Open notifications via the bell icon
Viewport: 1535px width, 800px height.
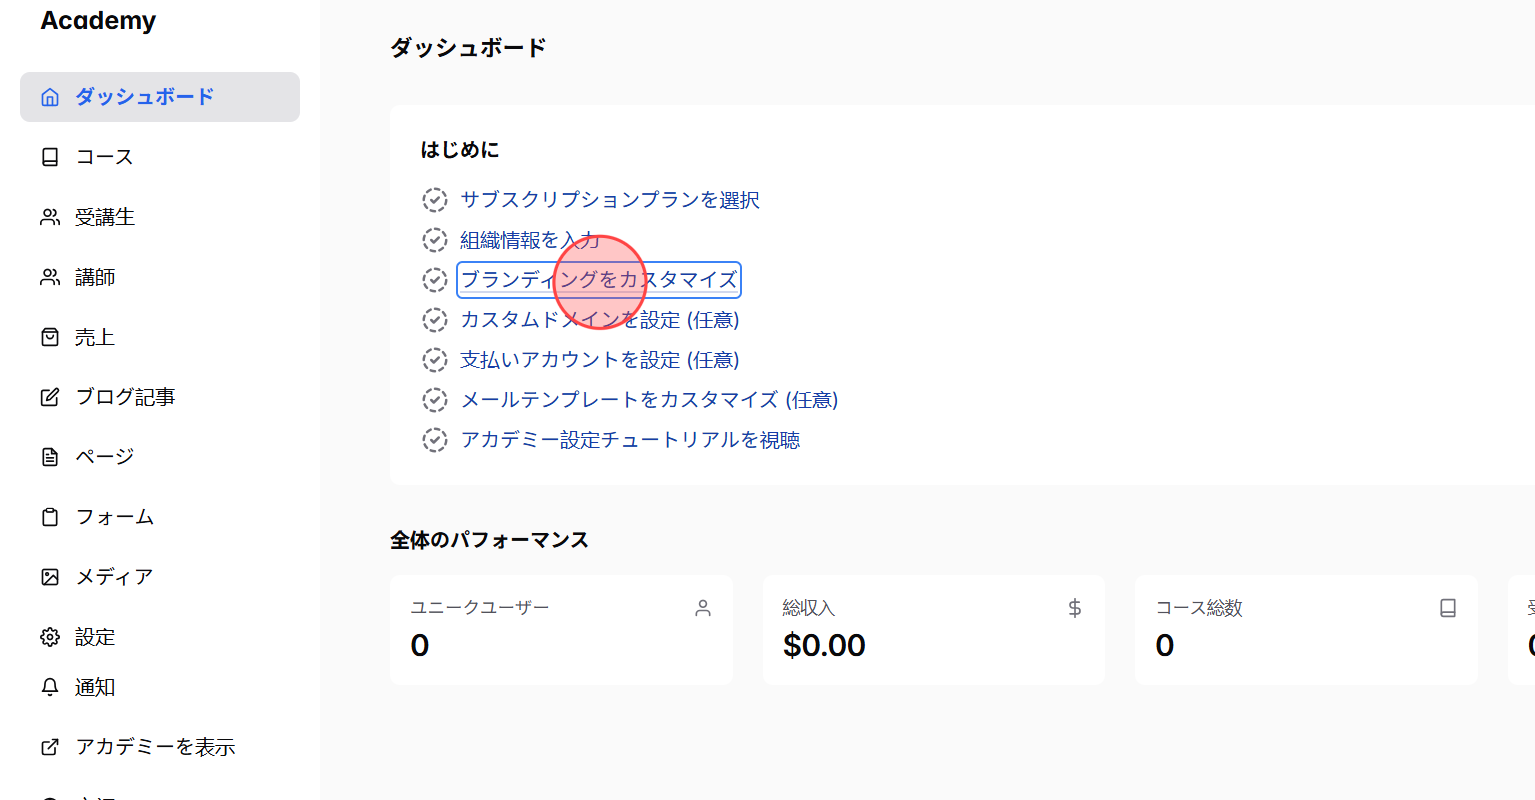[49, 686]
